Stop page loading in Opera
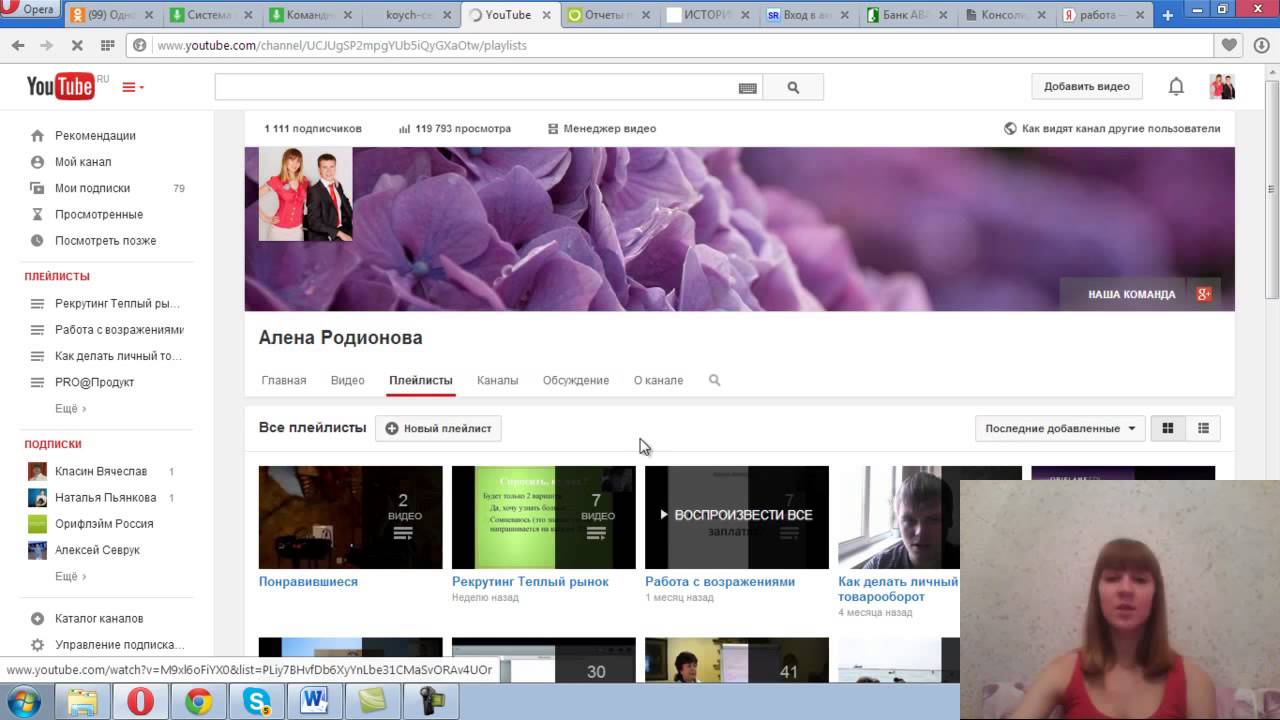Screen dimensions: 1280x720 (77, 45)
